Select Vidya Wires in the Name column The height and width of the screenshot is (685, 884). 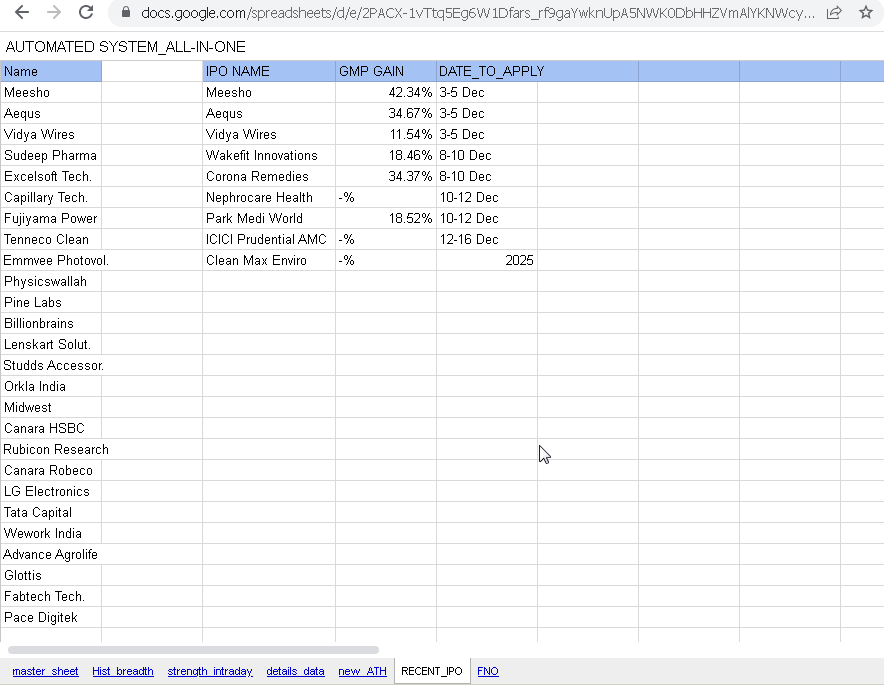click(51, 134)
